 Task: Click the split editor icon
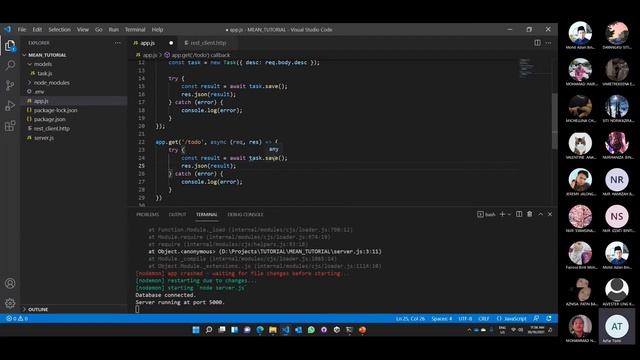(x=538, y=43)
